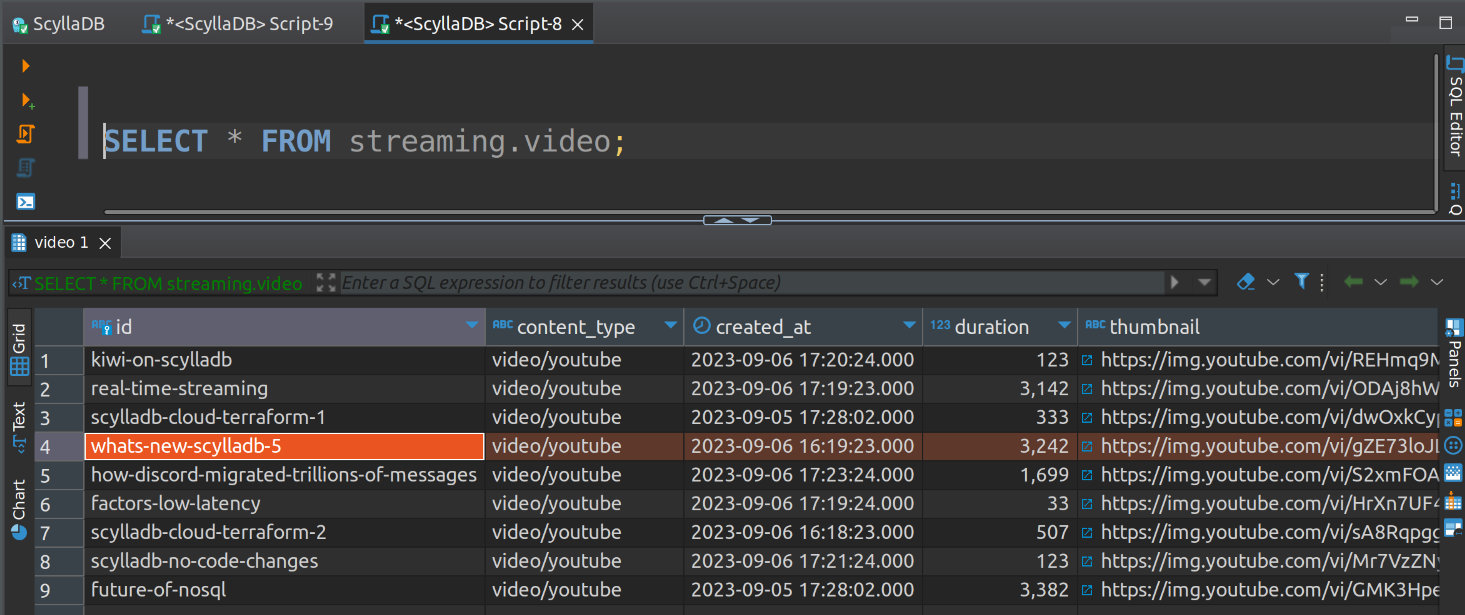Click the round metadata panel icon
The width and height of the screenshot is (1465, 615).
[x=1454, y=445]
